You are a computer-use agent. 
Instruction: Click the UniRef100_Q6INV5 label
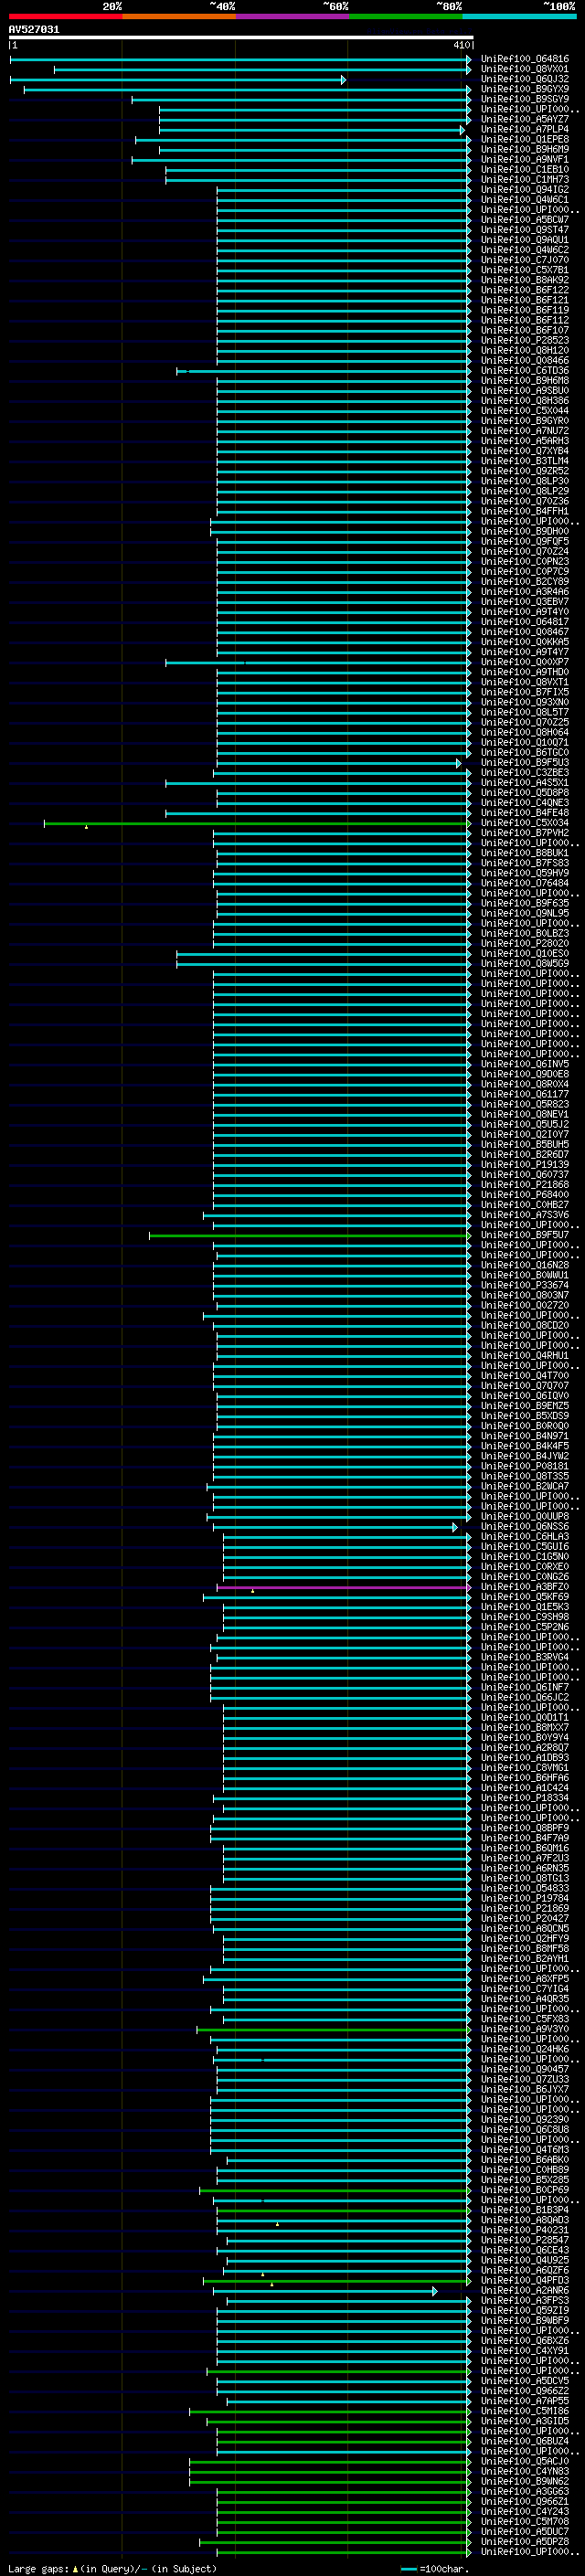pos(524,1064)
